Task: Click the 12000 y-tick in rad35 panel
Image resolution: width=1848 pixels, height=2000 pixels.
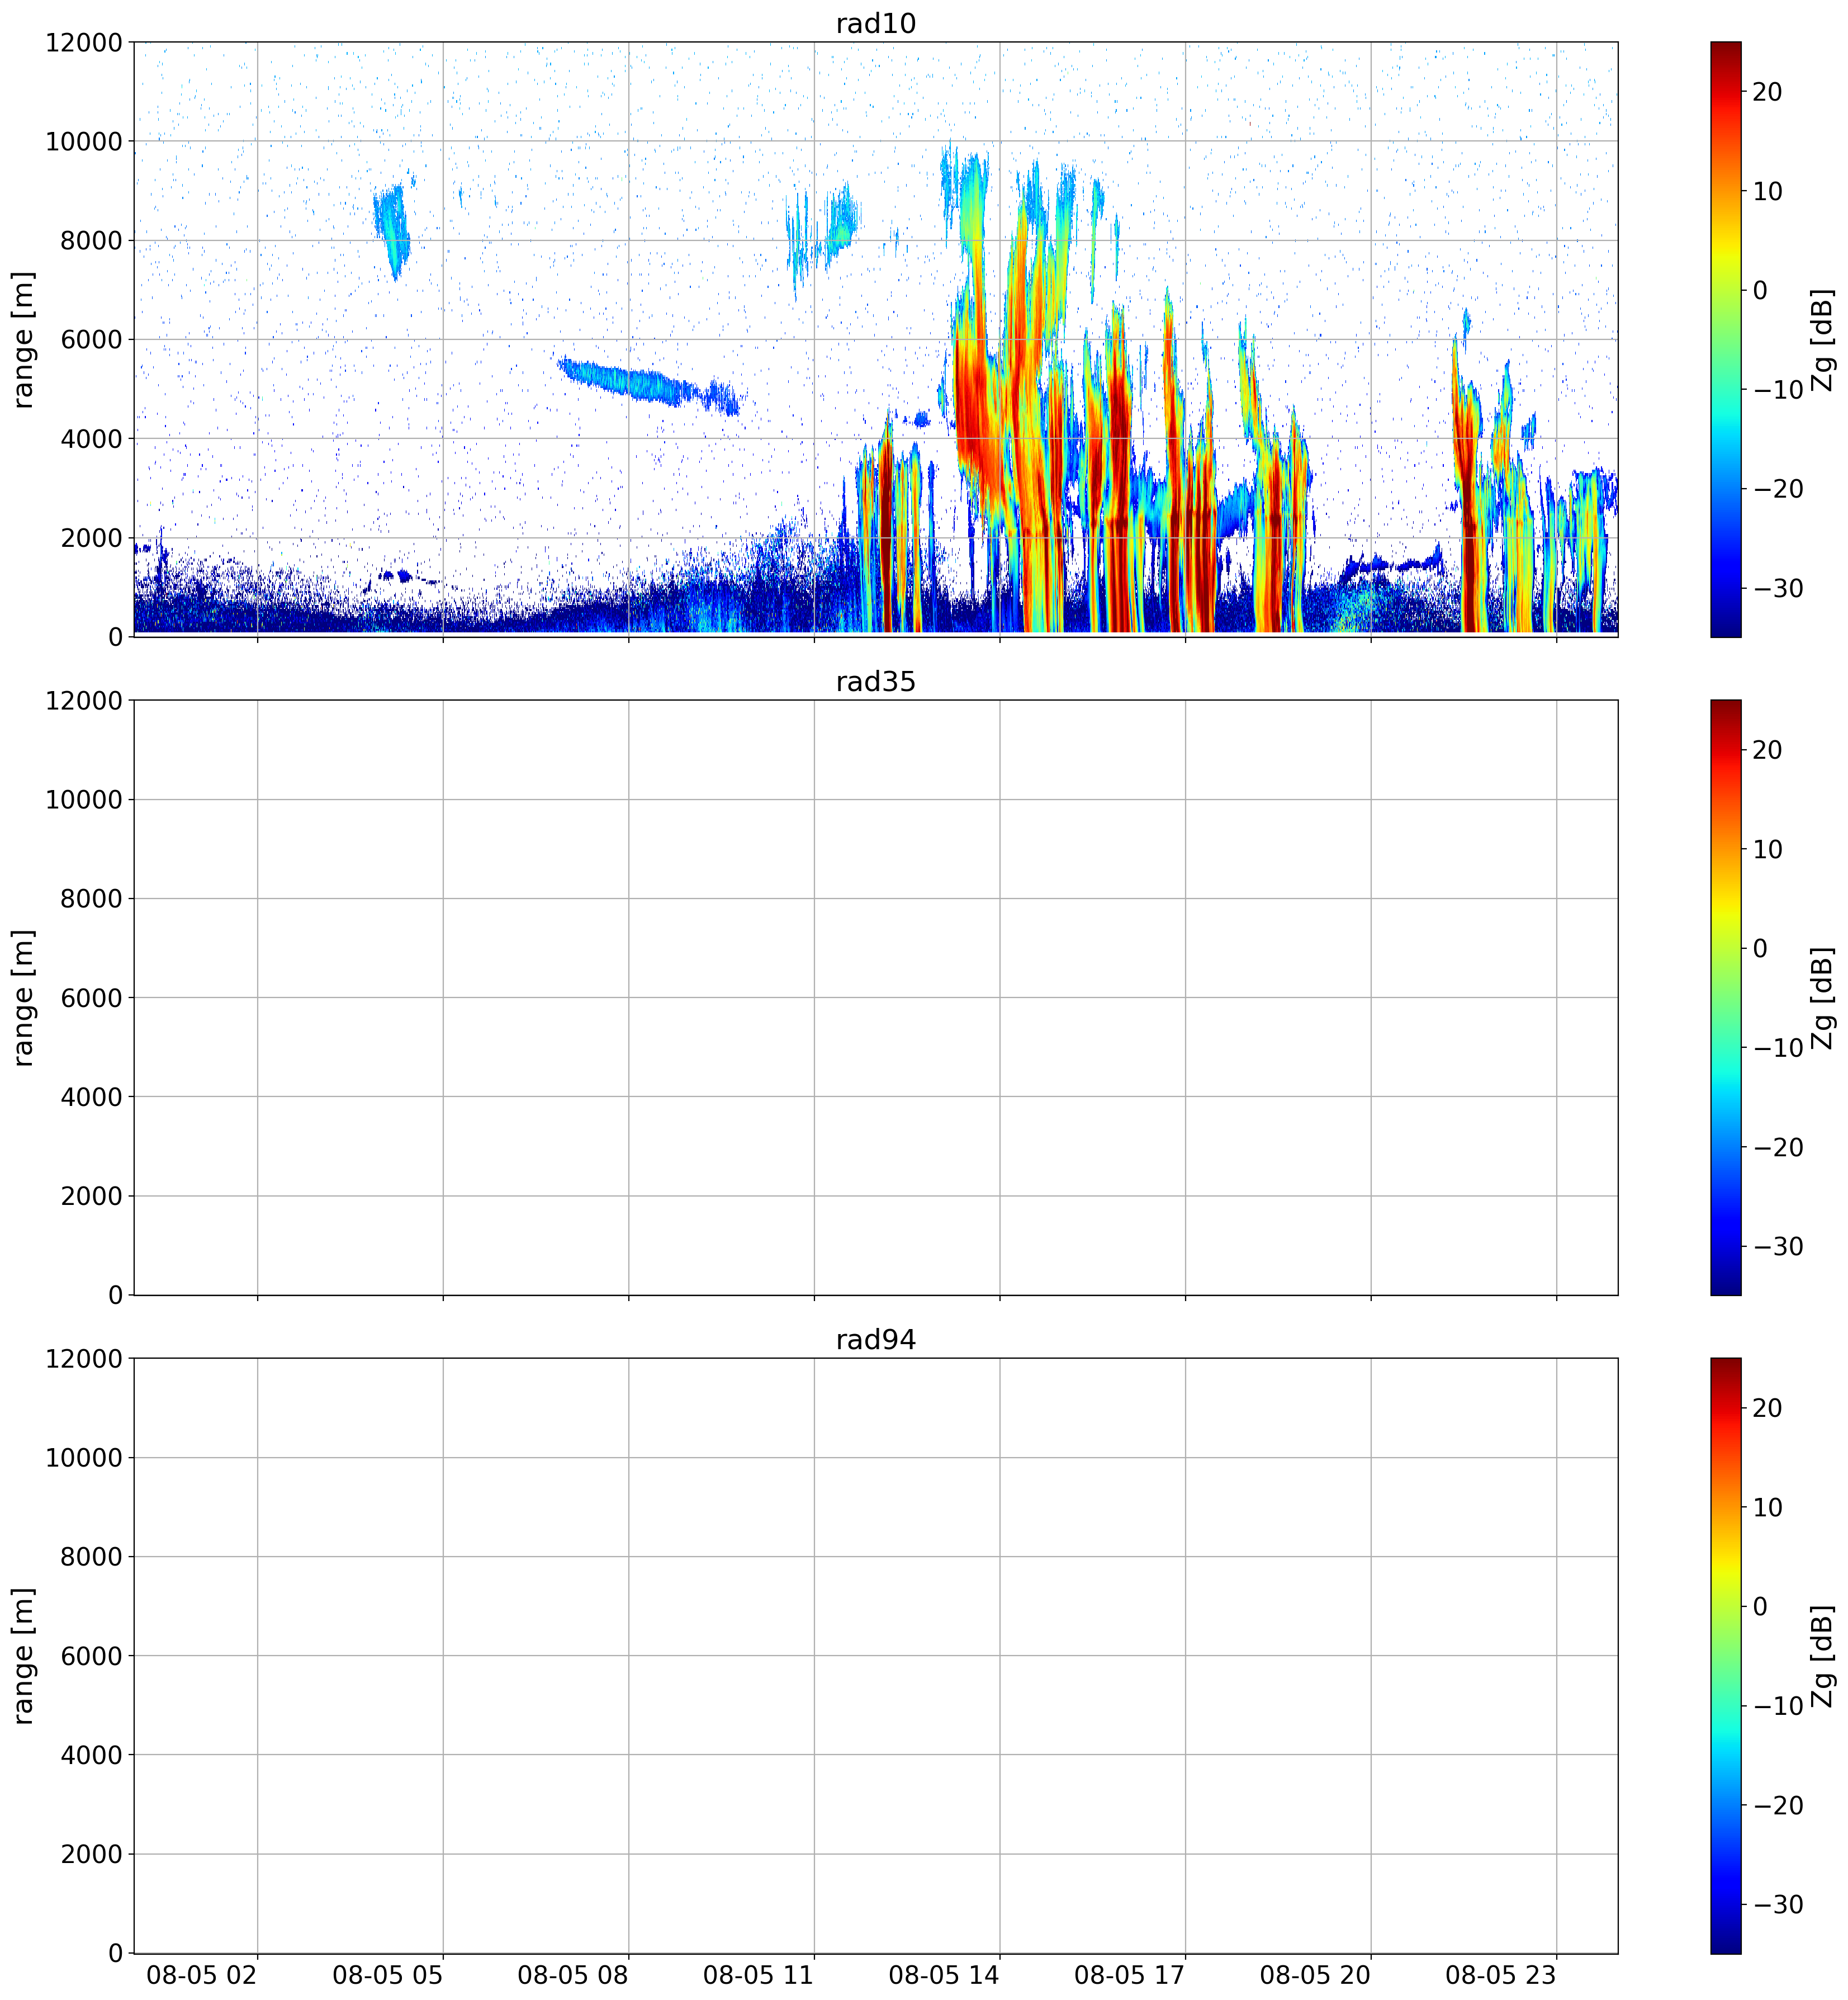Action: (84, 700)
